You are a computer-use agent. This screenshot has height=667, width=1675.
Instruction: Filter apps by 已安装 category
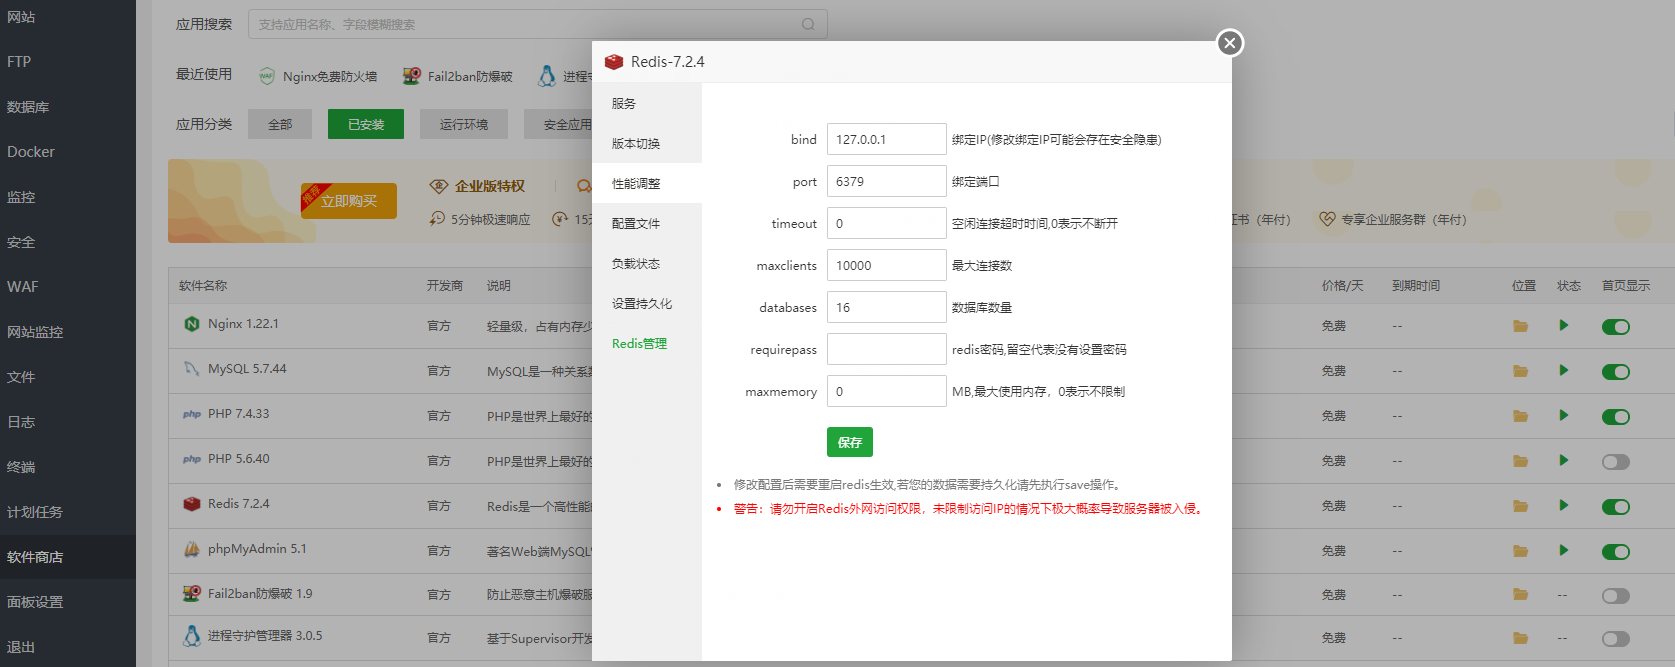(x=366, y=124)
